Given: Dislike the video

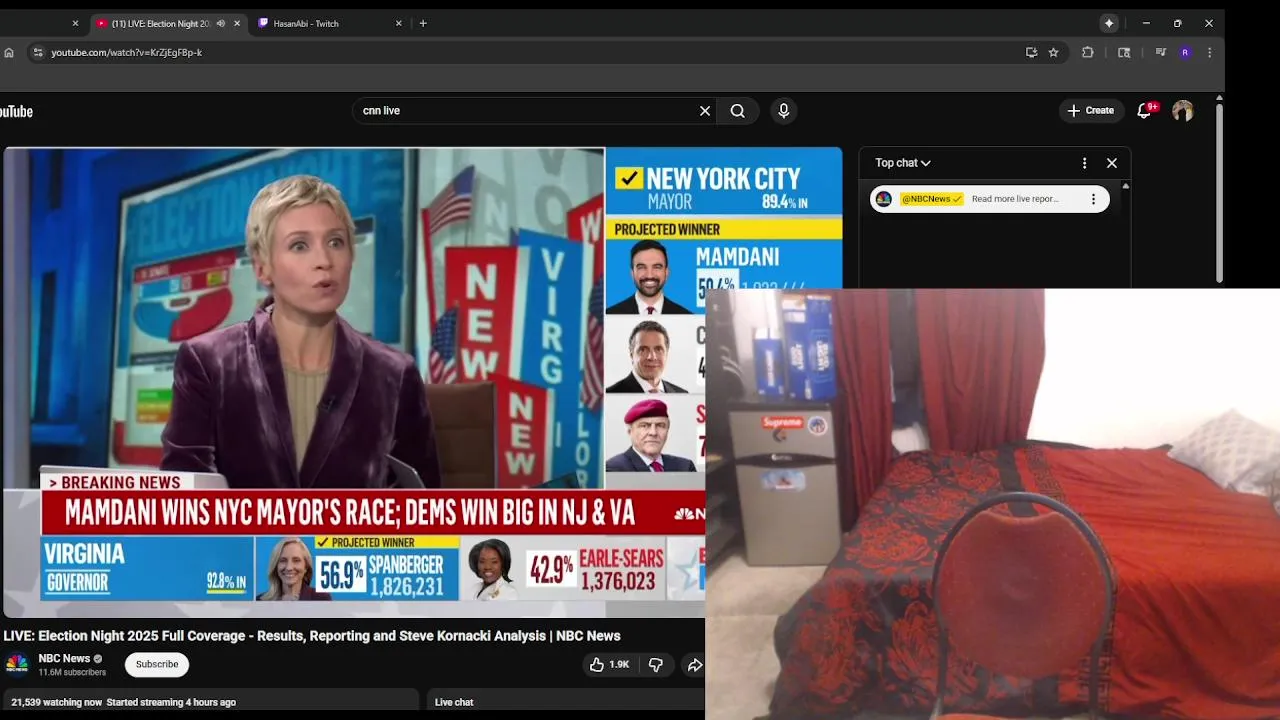Looking at the screenshot, I should pos(656,664).
